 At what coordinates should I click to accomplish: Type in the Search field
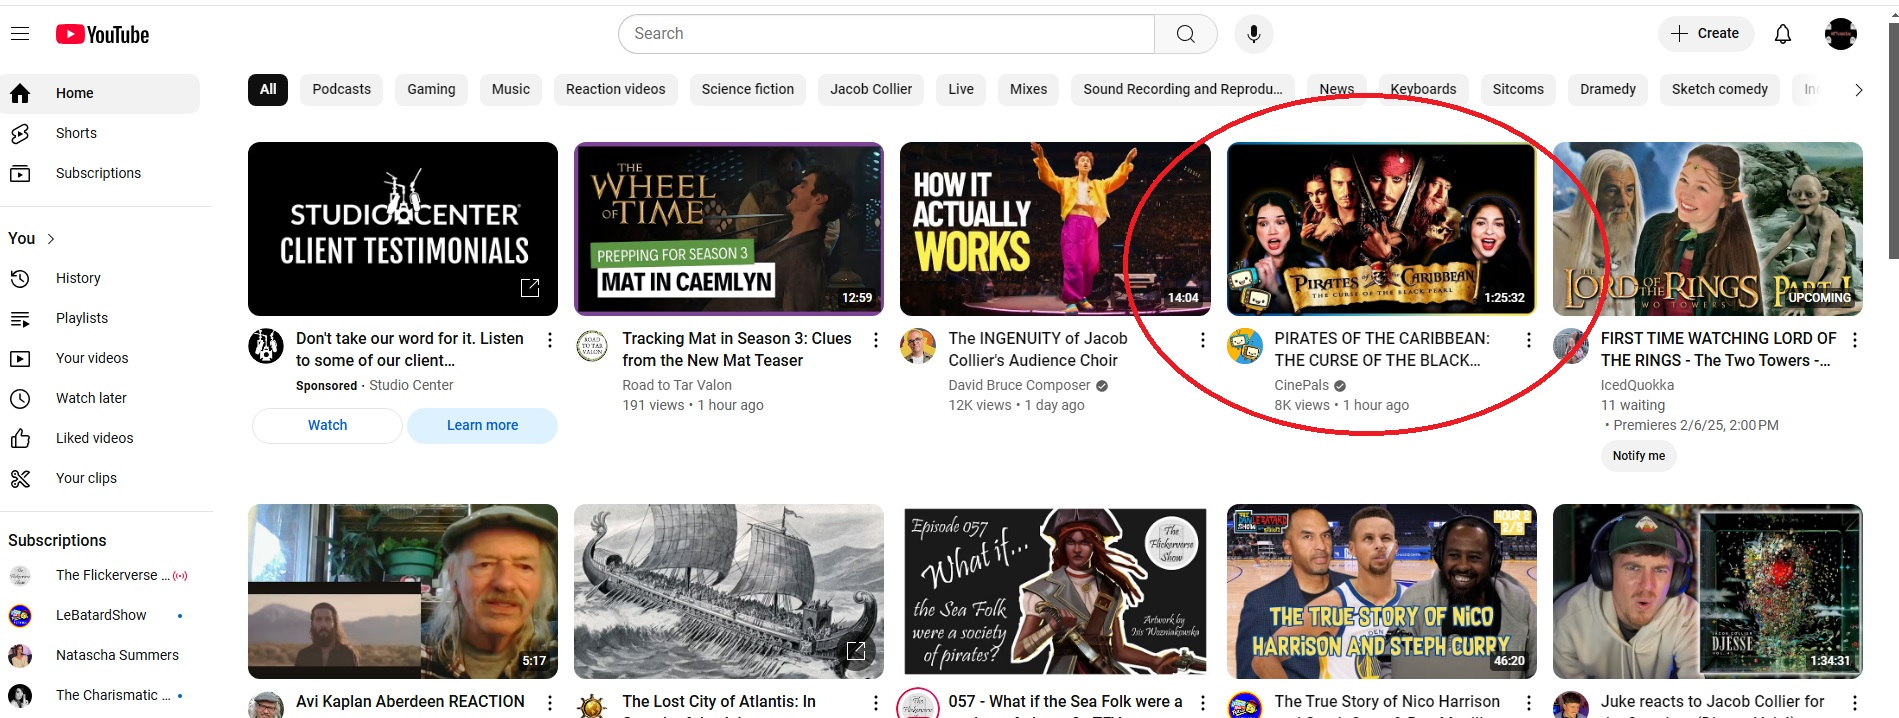pos(885,34)
